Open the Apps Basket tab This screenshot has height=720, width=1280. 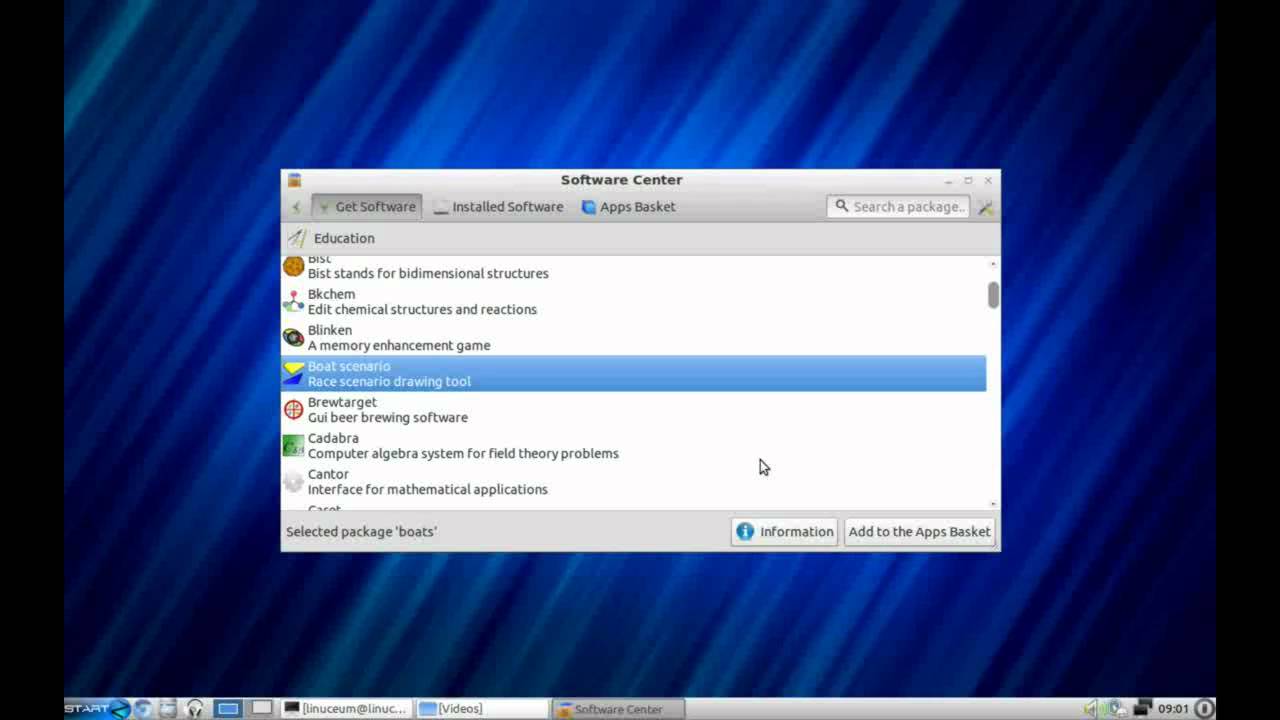(628, 207)
